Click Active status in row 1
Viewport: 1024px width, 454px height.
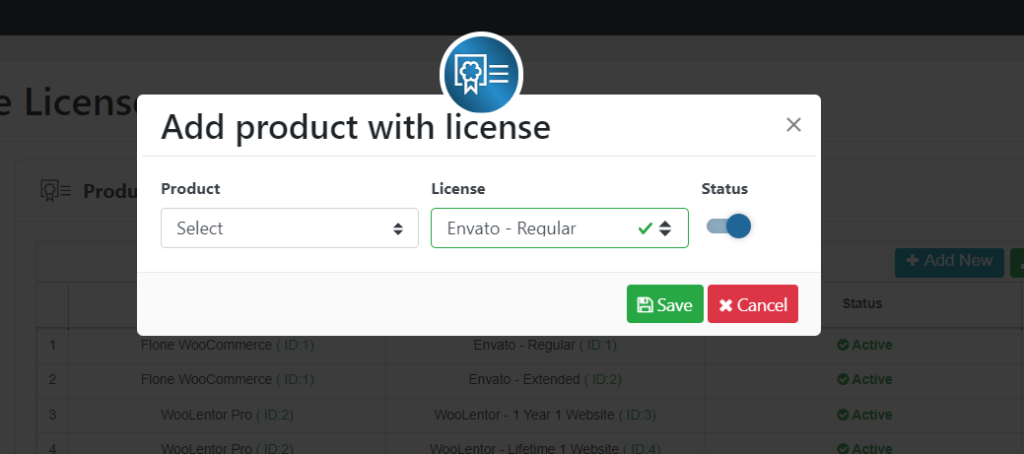coord(865,345)
